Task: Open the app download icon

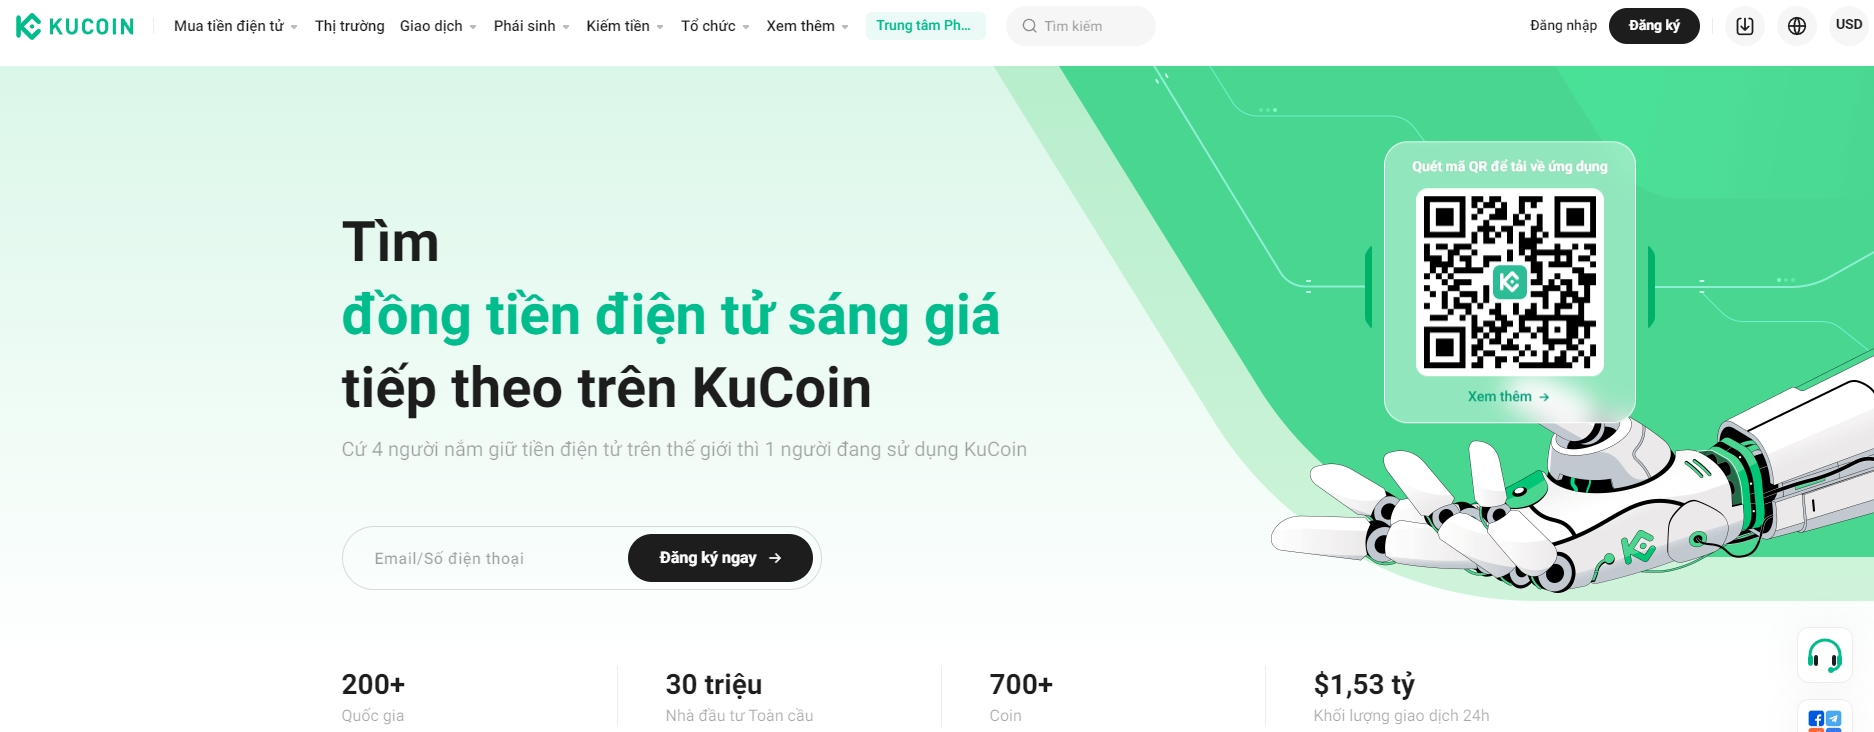Action: [x=1745, y=26]
